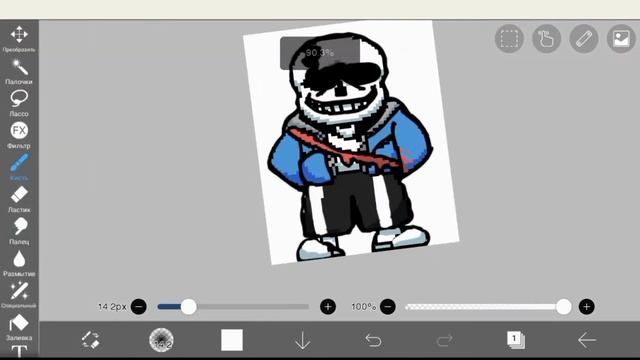This screenshot has width=640, height=360.
Task: Select the Blur droplet tool
Action: point(19,263)
